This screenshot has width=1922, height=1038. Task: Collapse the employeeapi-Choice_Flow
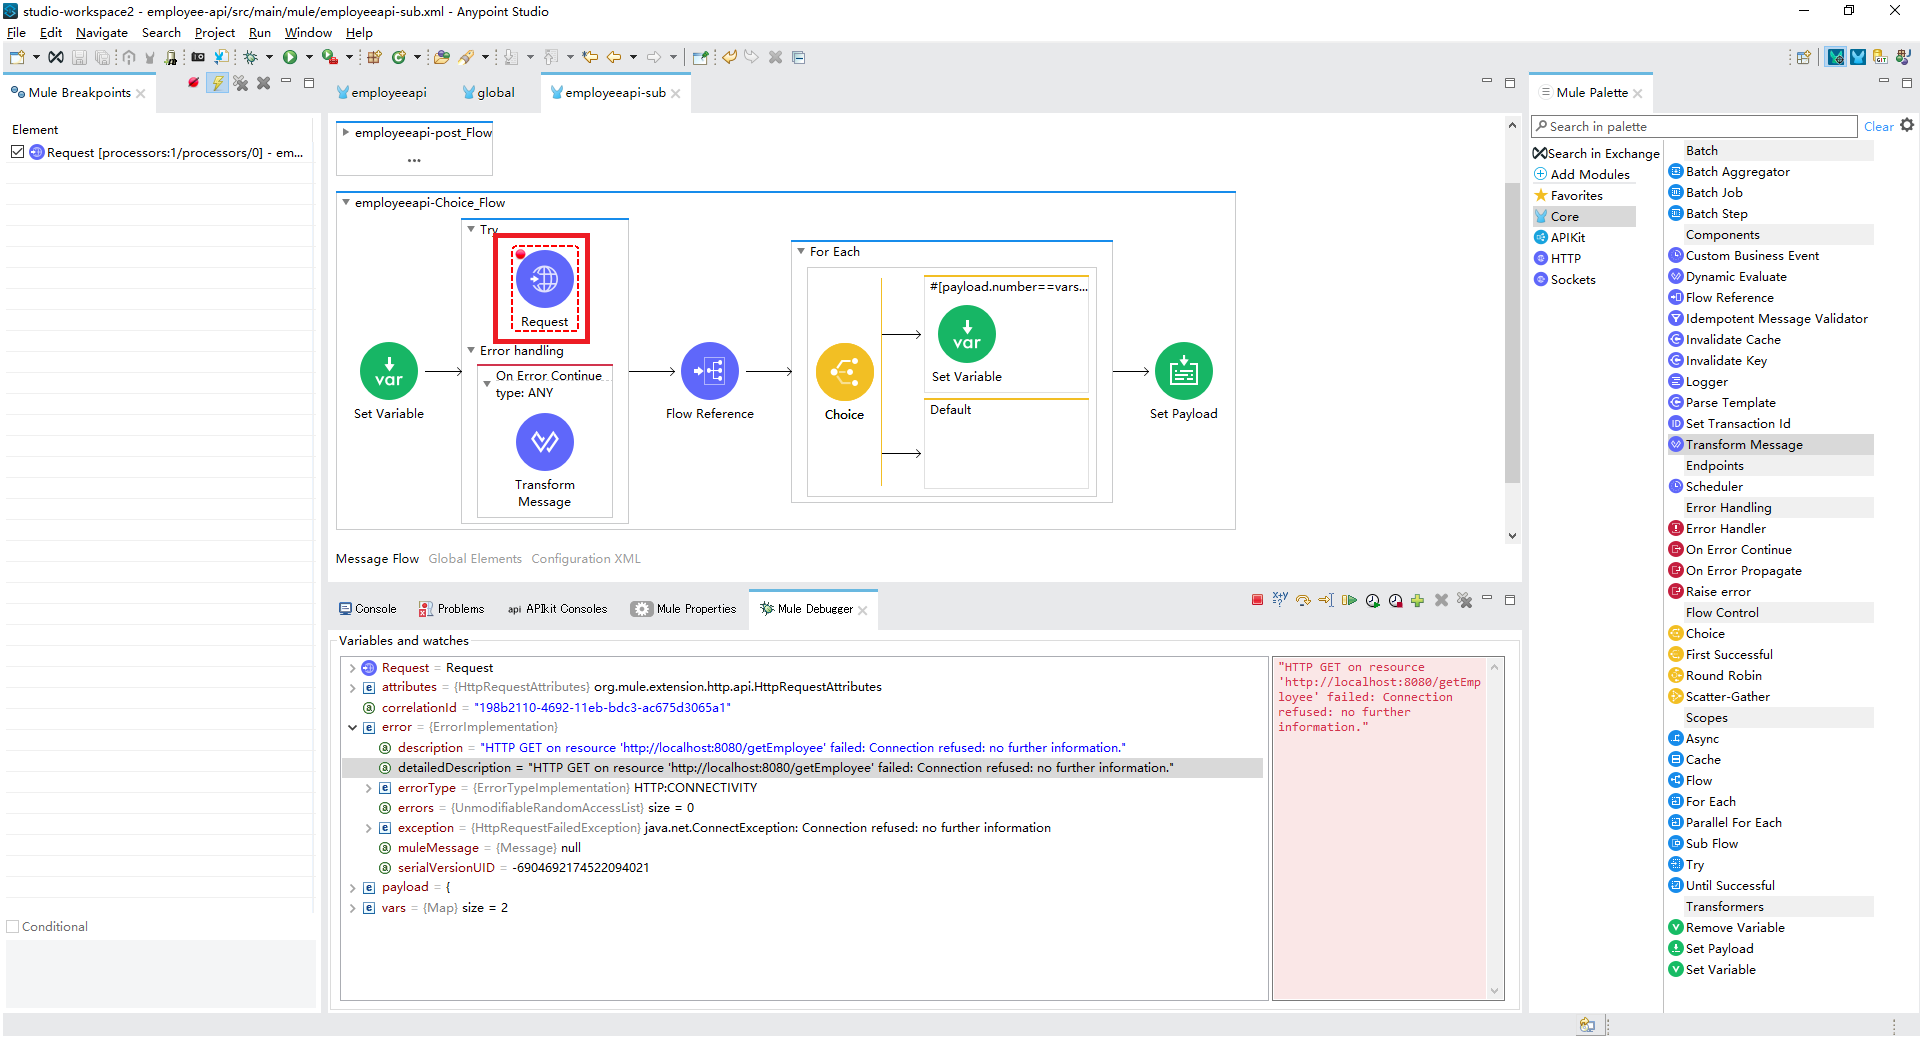(346, 202)
